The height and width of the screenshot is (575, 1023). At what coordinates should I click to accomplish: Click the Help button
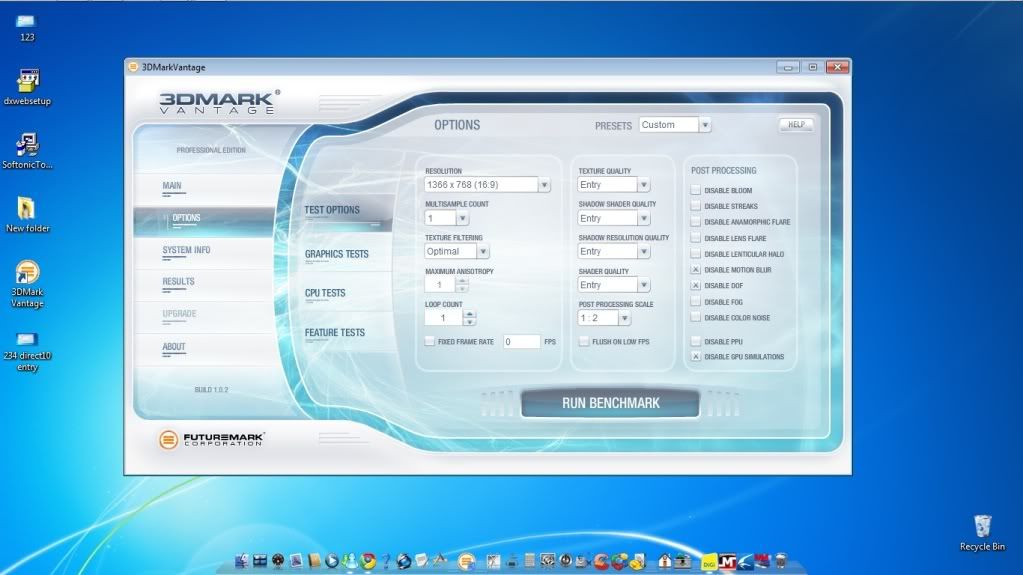point(796,125)
